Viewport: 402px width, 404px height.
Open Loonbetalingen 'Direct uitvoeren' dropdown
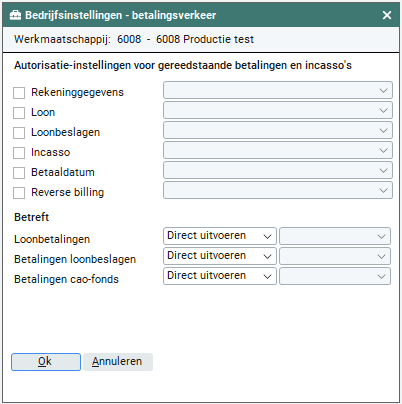tap(220, 236)
